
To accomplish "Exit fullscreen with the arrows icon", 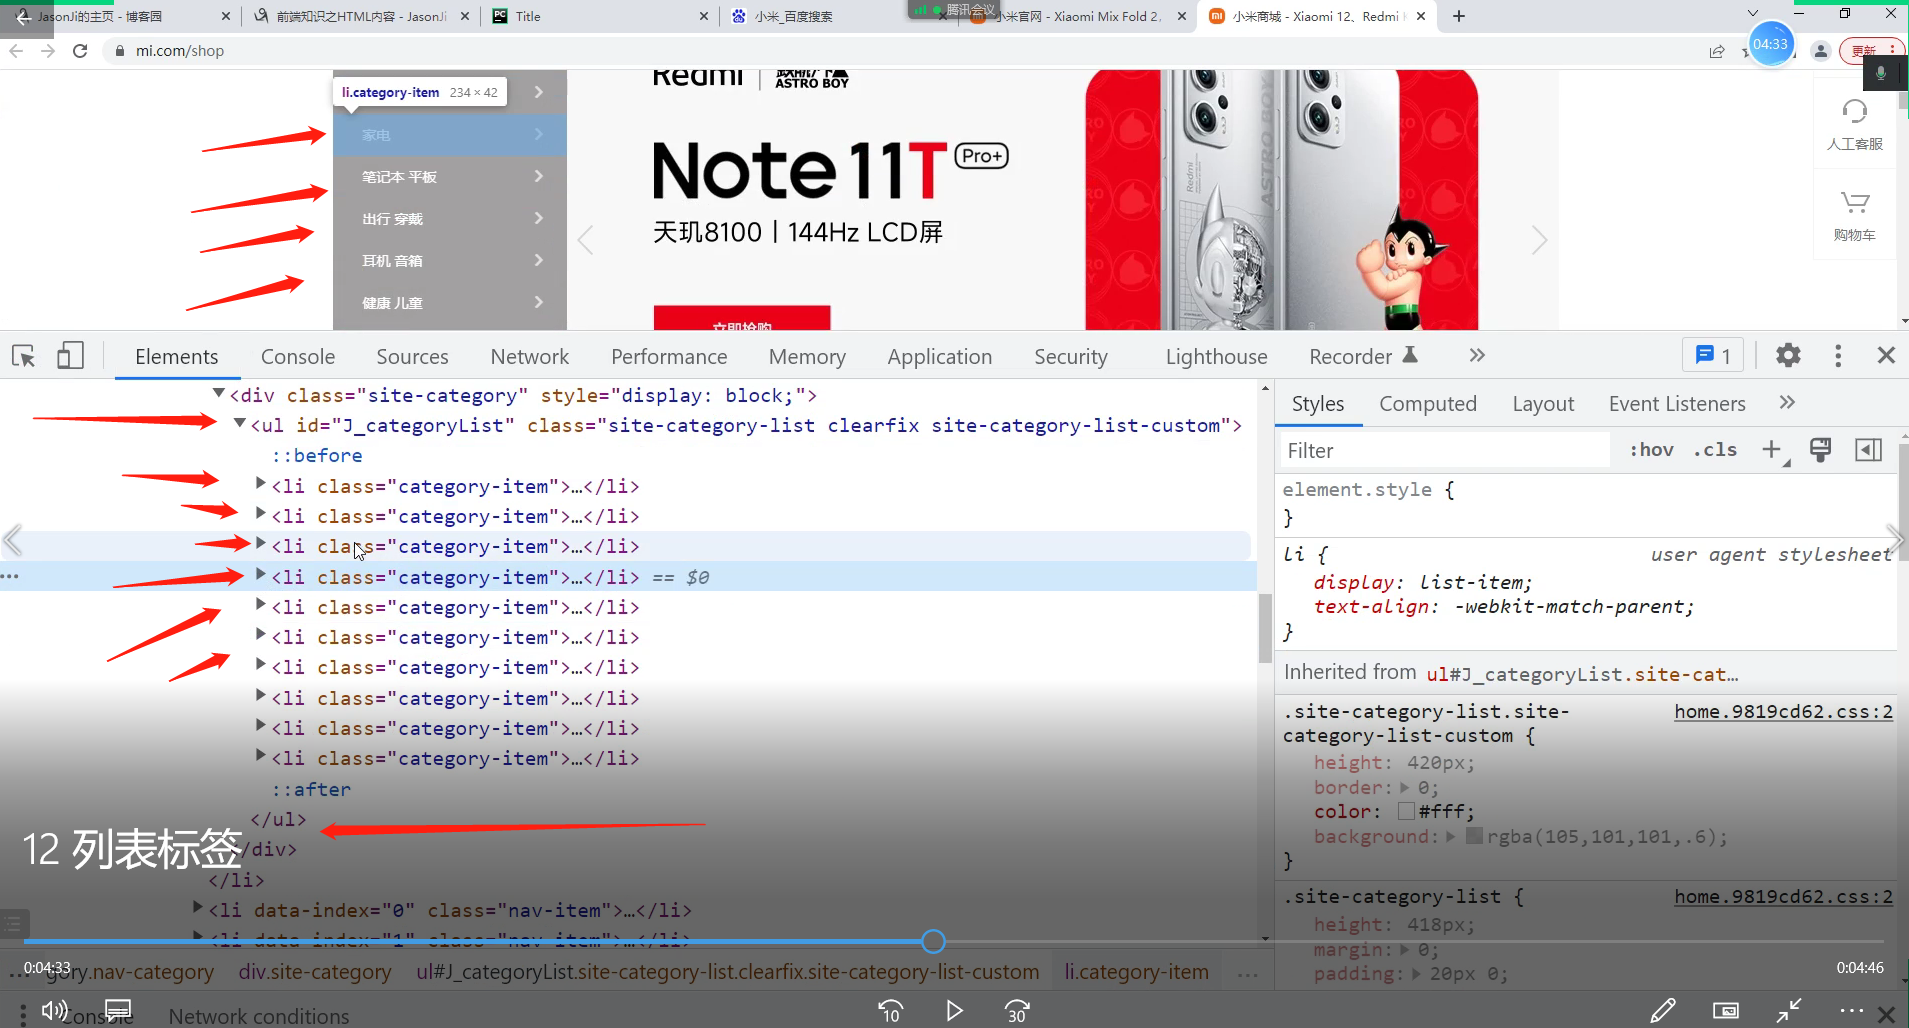I will coord(1789,1011).
